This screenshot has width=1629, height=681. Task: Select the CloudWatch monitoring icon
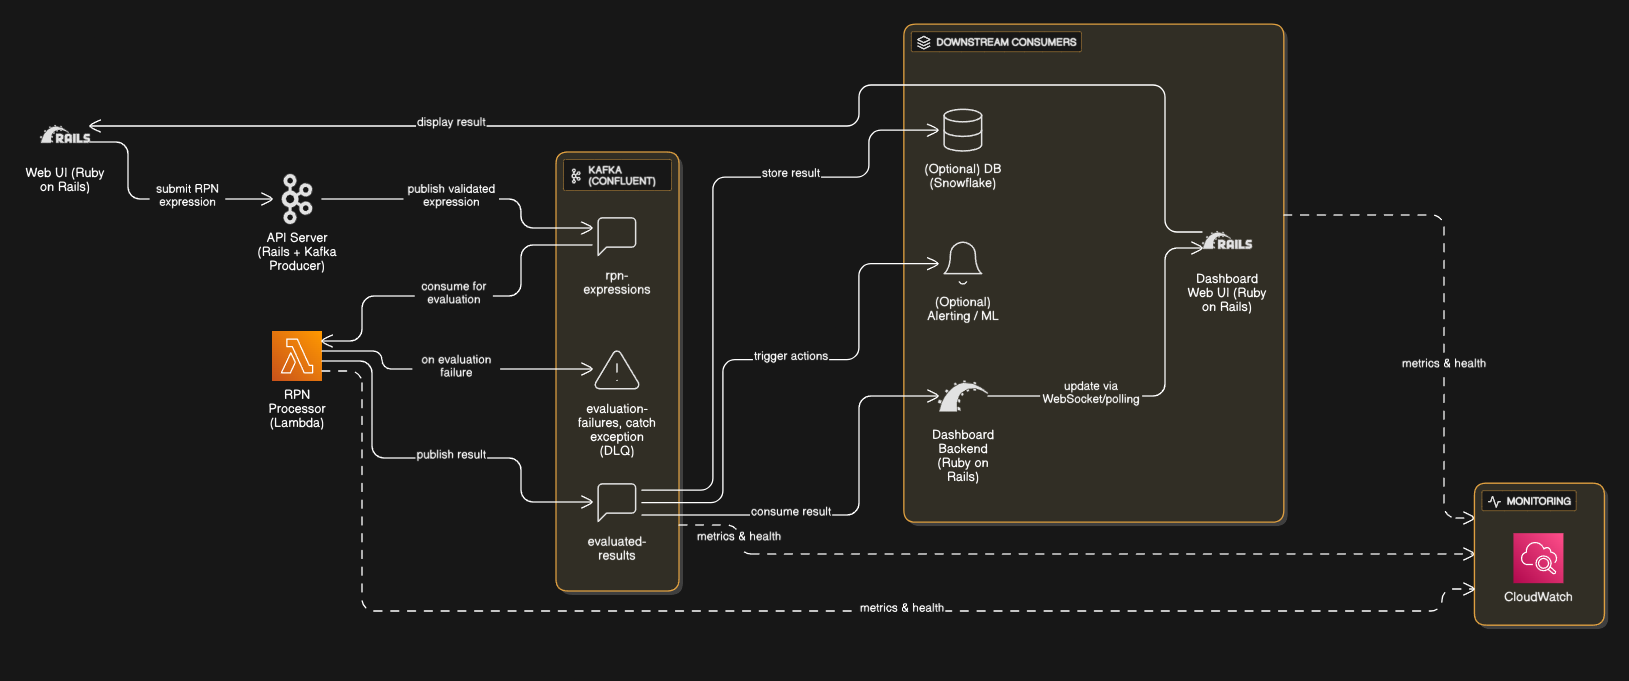[x=1538, y=558]
